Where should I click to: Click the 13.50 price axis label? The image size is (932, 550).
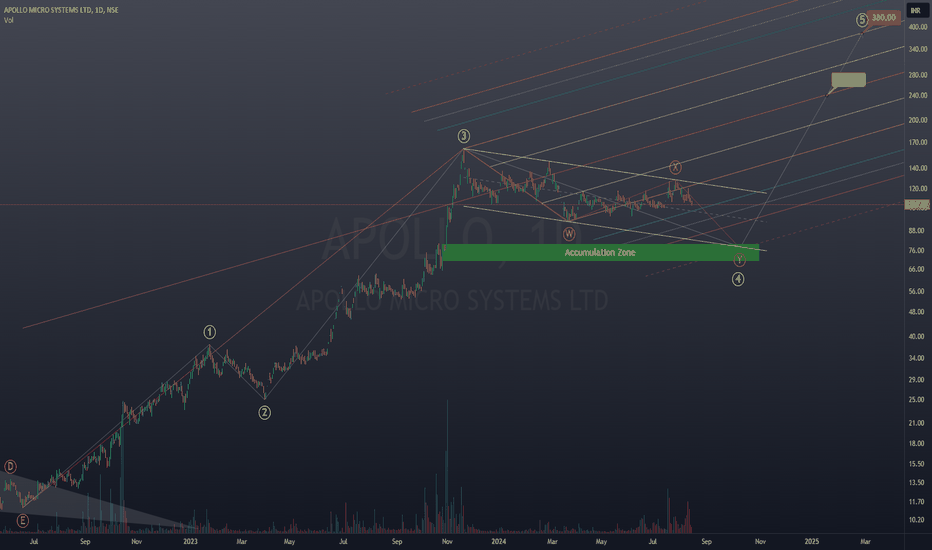(916, 482)
